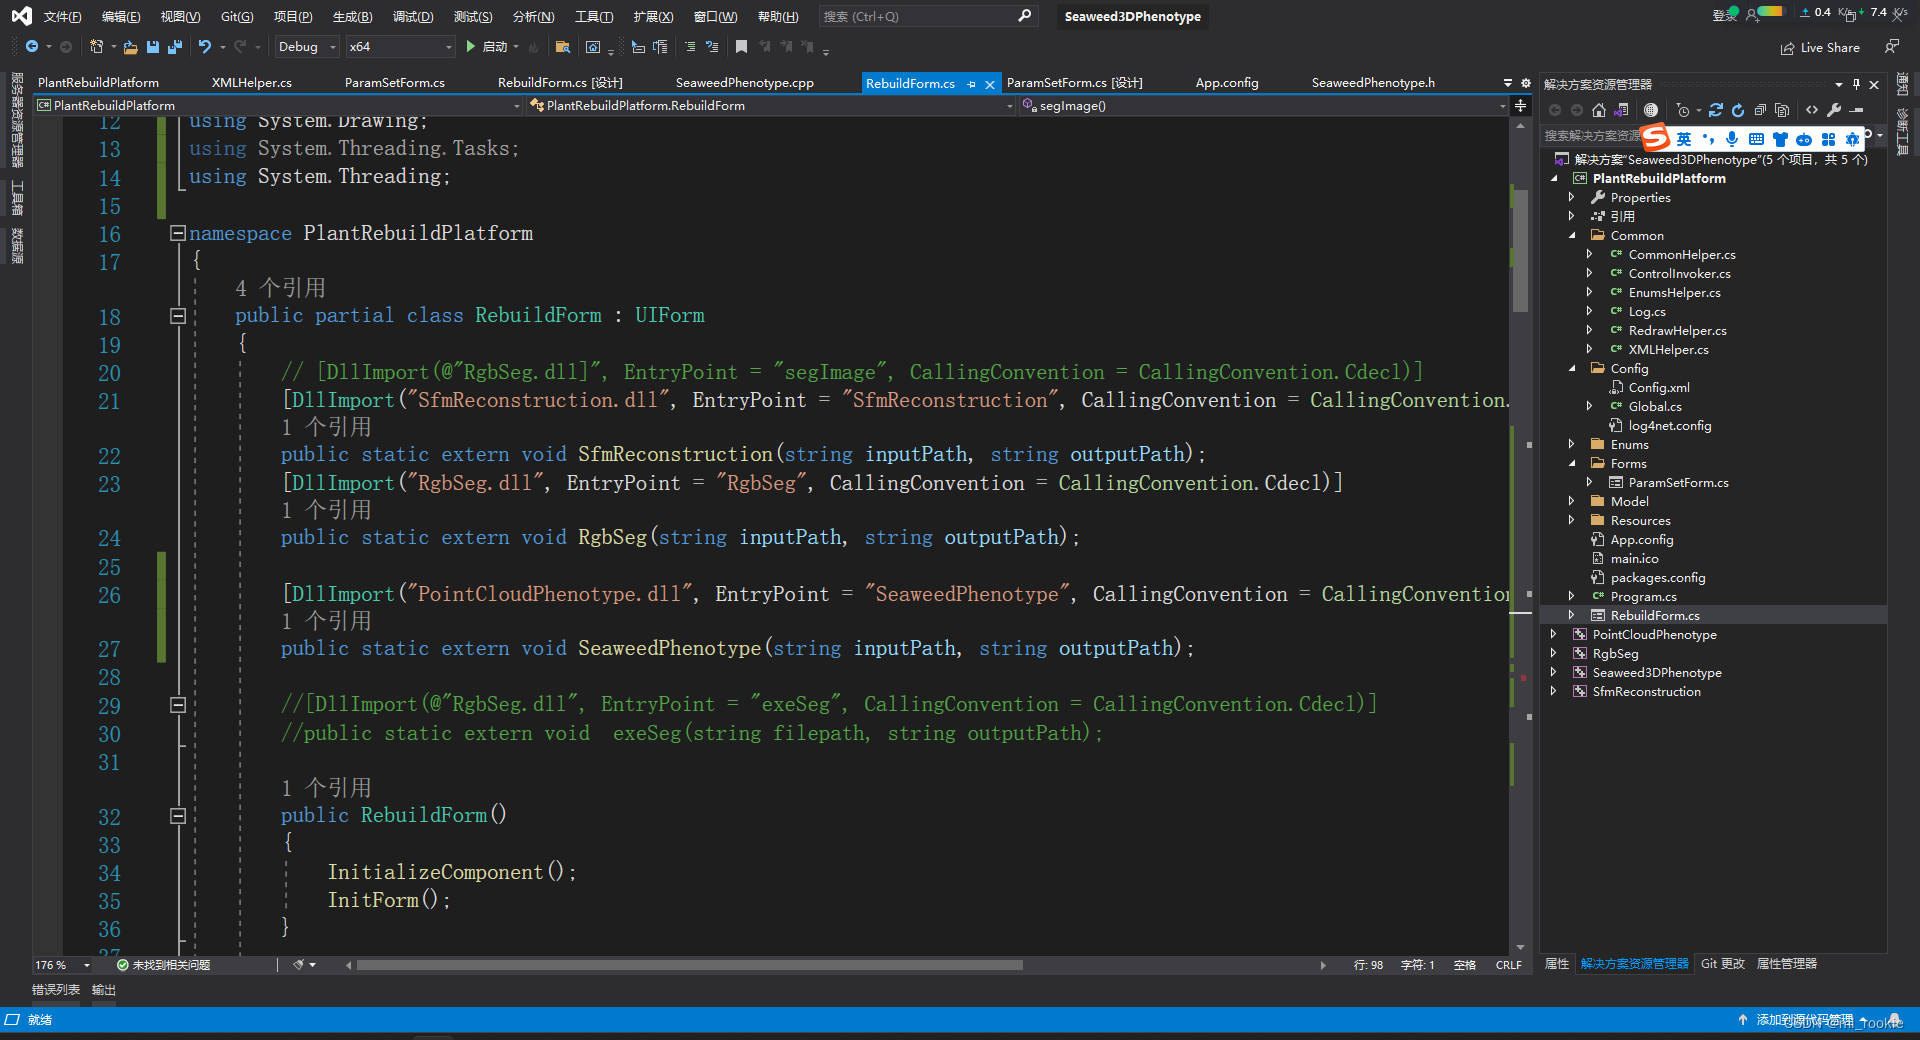Select Config.xml in the Config folder
The height and width of the screenshot is (1040, 1920).
coord(1659,388)
